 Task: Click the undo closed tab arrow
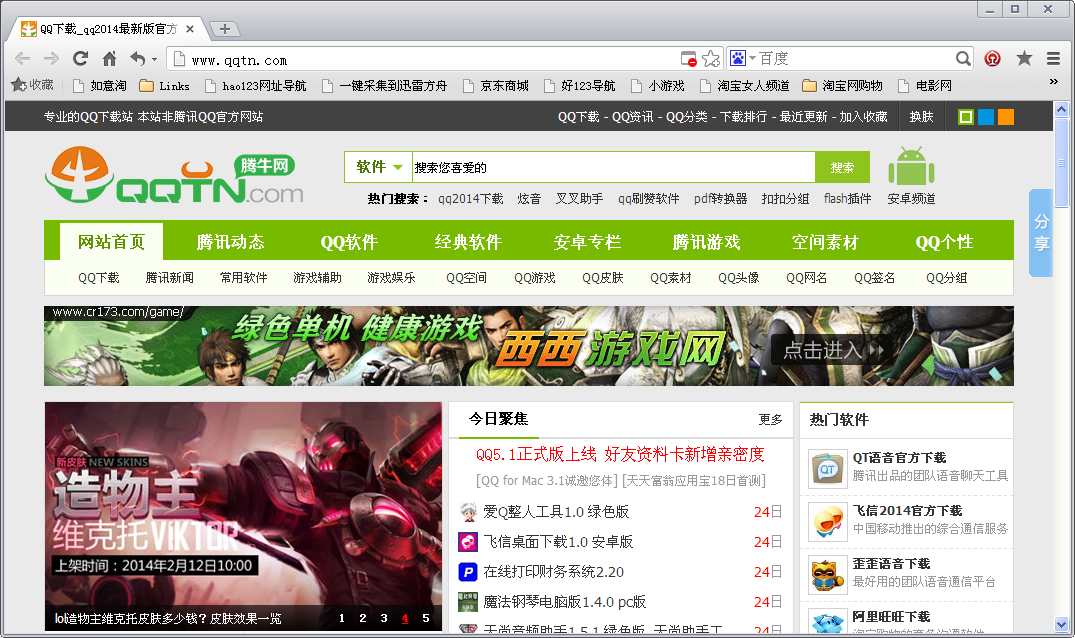[x=138, y=59]
